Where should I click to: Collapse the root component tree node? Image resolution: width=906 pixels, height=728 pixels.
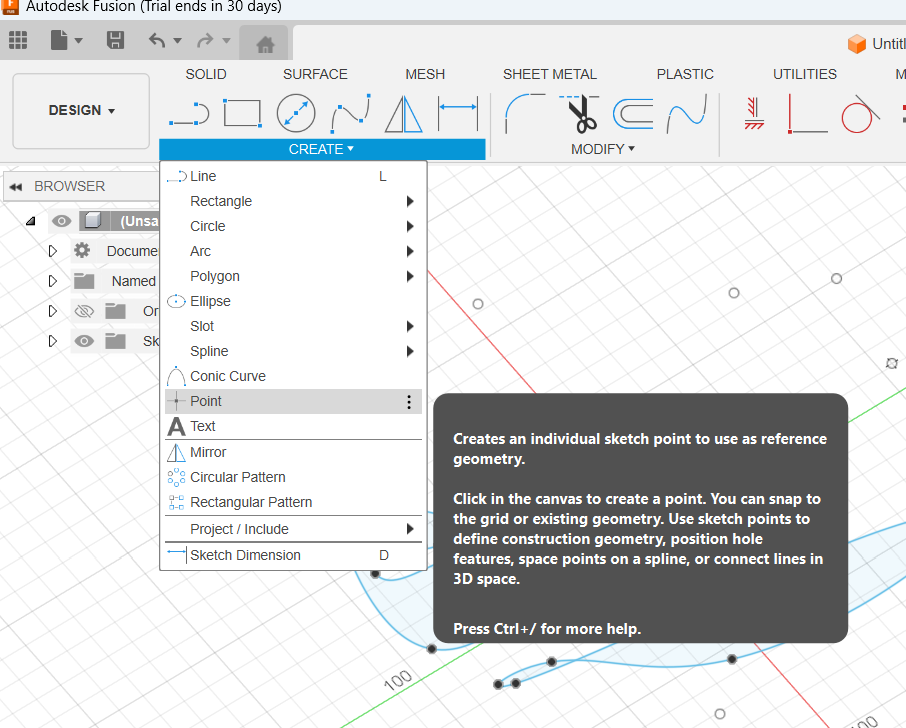(x=31, y=221)
